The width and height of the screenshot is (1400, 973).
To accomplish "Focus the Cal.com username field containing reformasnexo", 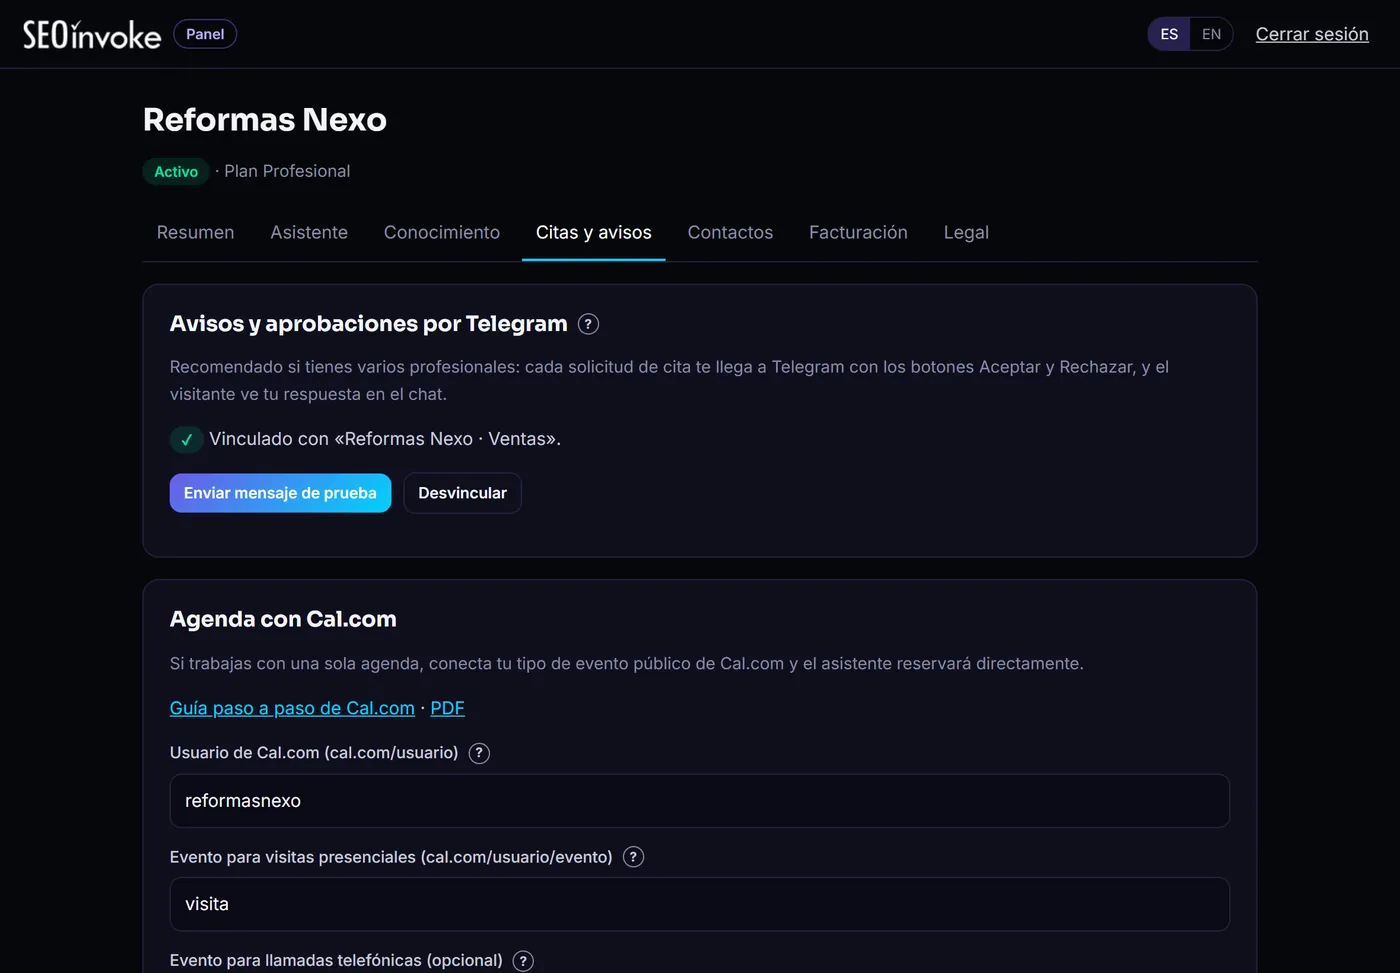I will pyautogui.click(x=700, y=801).
